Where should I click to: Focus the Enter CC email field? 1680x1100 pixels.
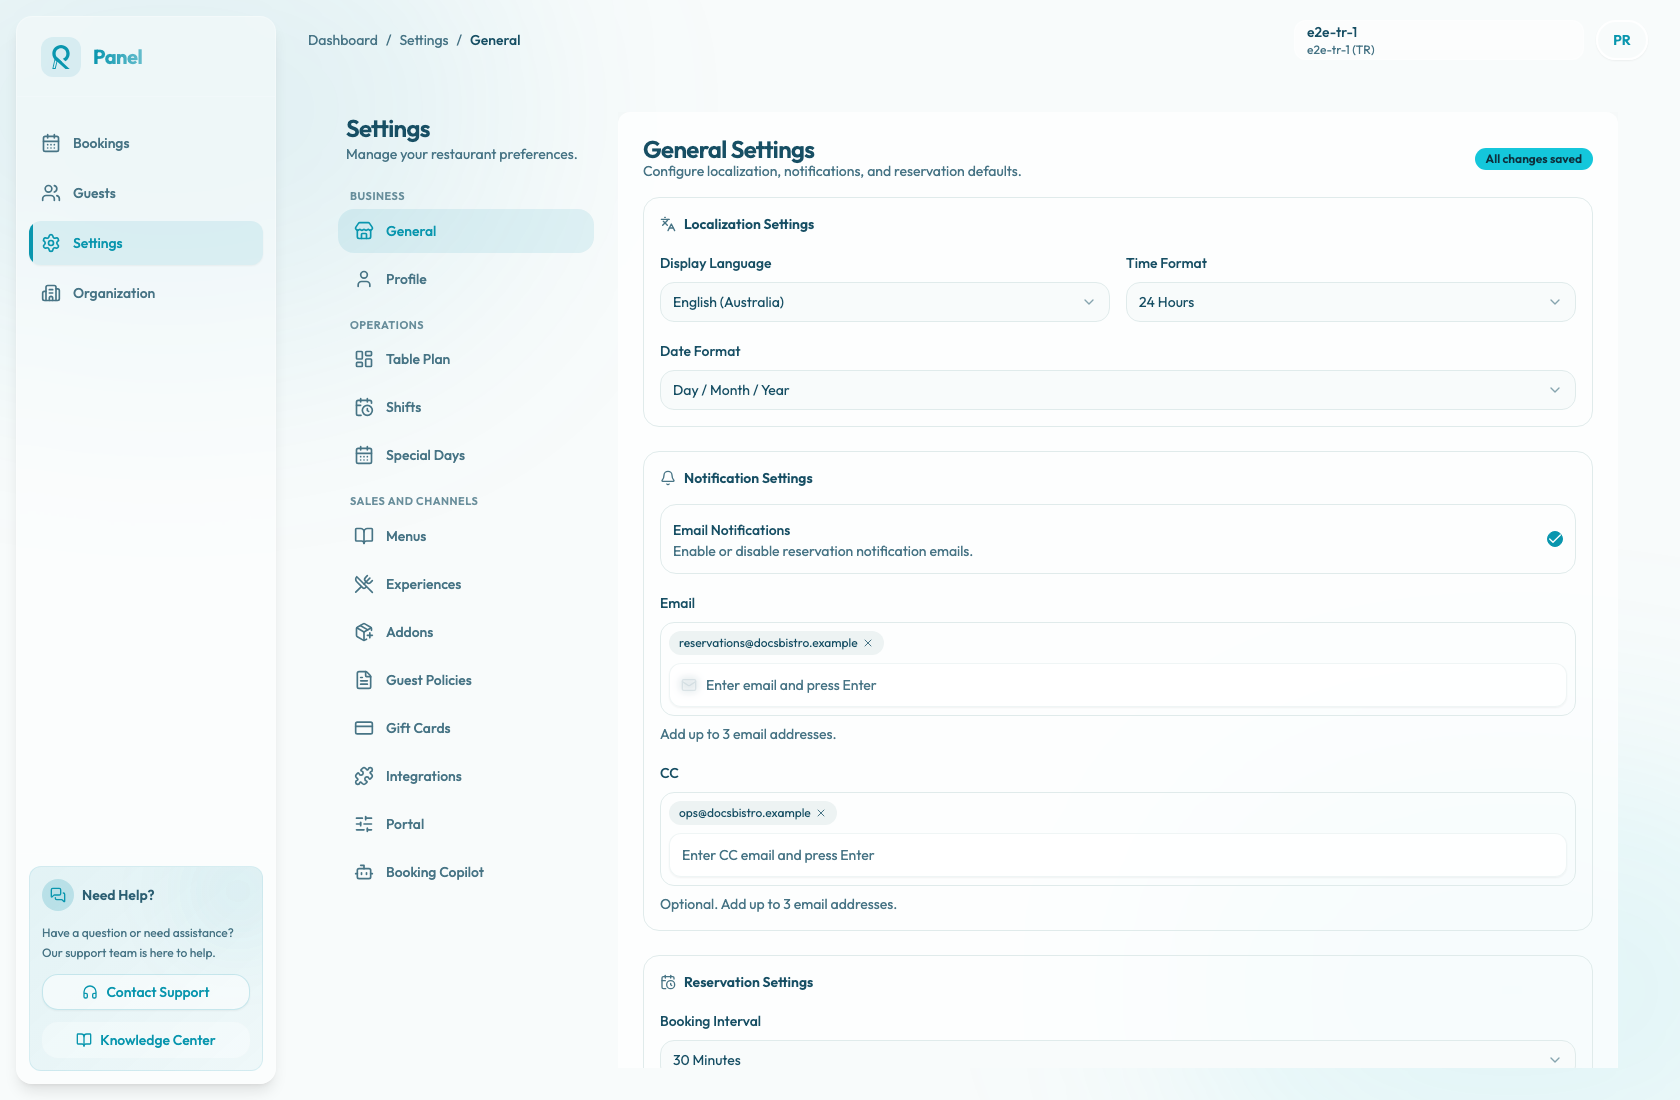(1117, 855)
